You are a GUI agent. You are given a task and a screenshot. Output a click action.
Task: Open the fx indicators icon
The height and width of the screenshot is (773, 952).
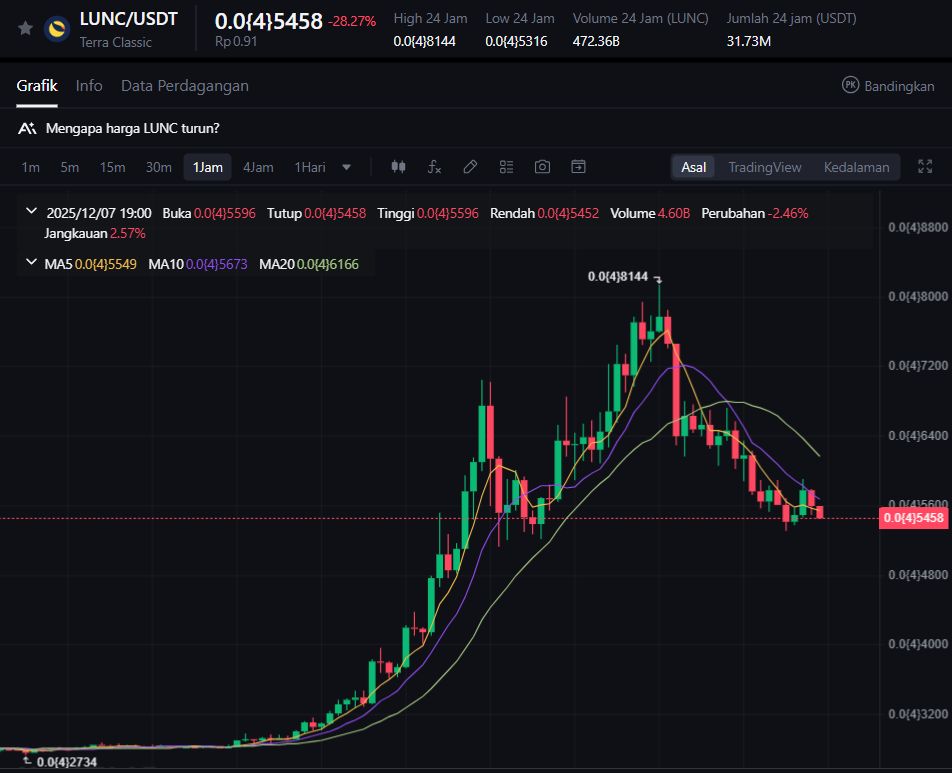coord(434,167)
